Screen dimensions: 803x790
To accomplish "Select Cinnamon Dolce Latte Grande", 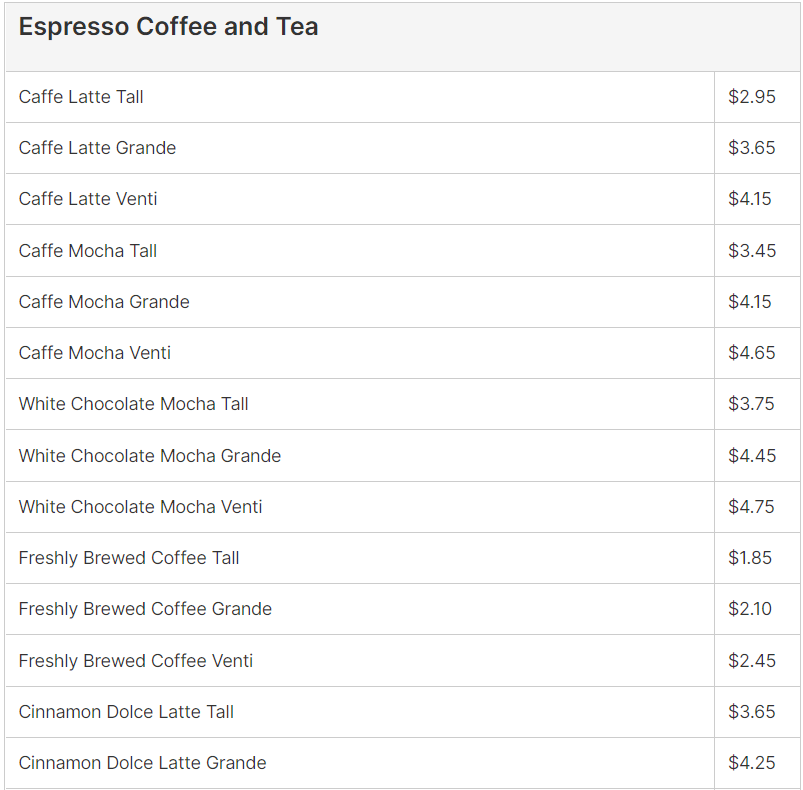I will (x=143, y=763).
